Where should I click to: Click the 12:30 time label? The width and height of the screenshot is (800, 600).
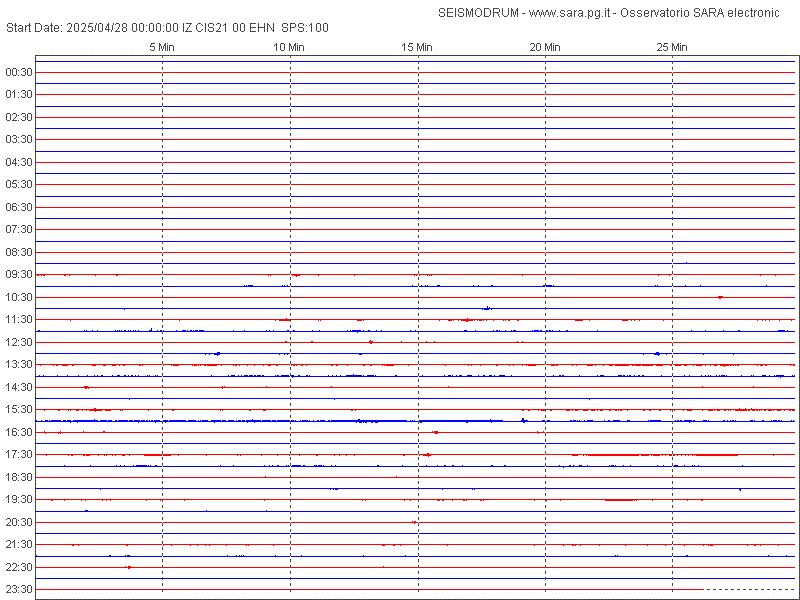tap(19, 342)
